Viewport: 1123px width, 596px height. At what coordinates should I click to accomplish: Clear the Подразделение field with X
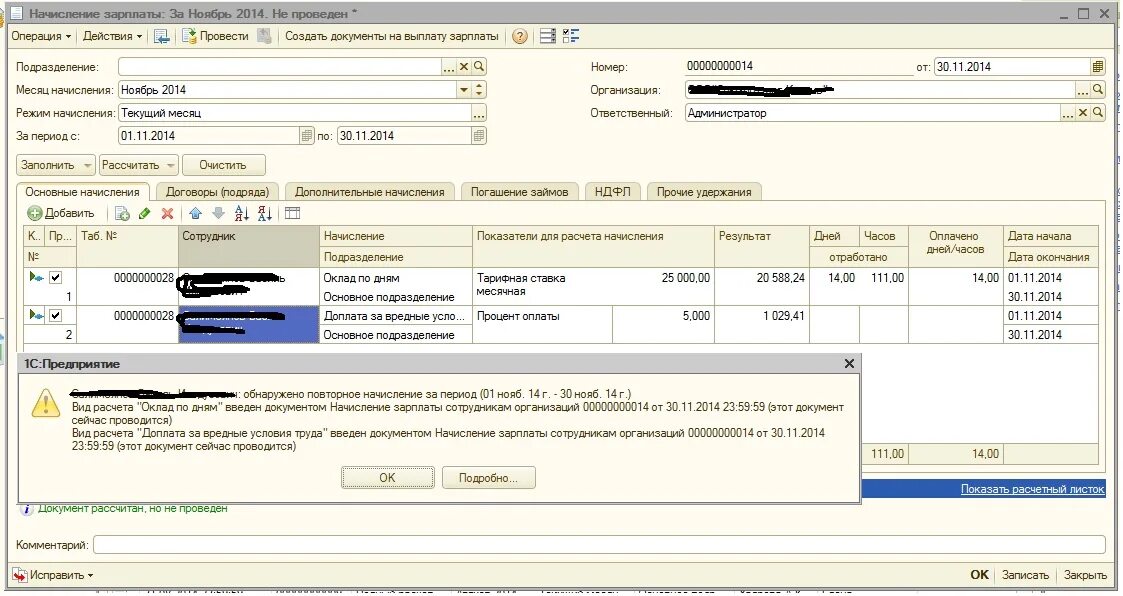coord(464,67)
